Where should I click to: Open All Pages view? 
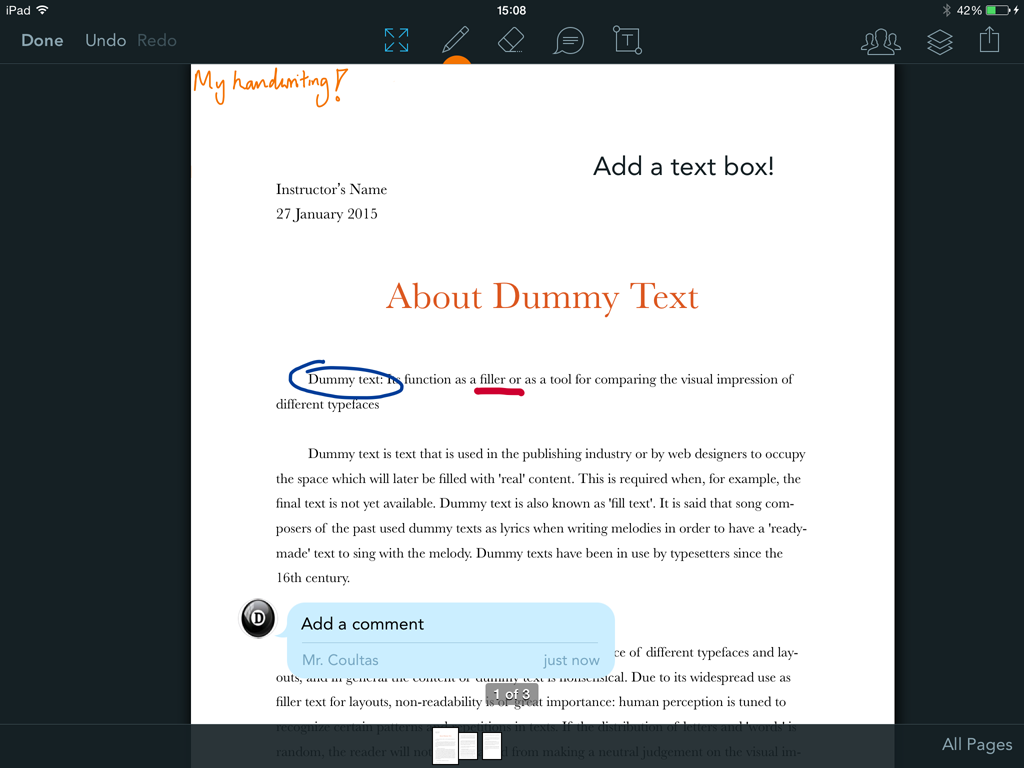point(977,744)
